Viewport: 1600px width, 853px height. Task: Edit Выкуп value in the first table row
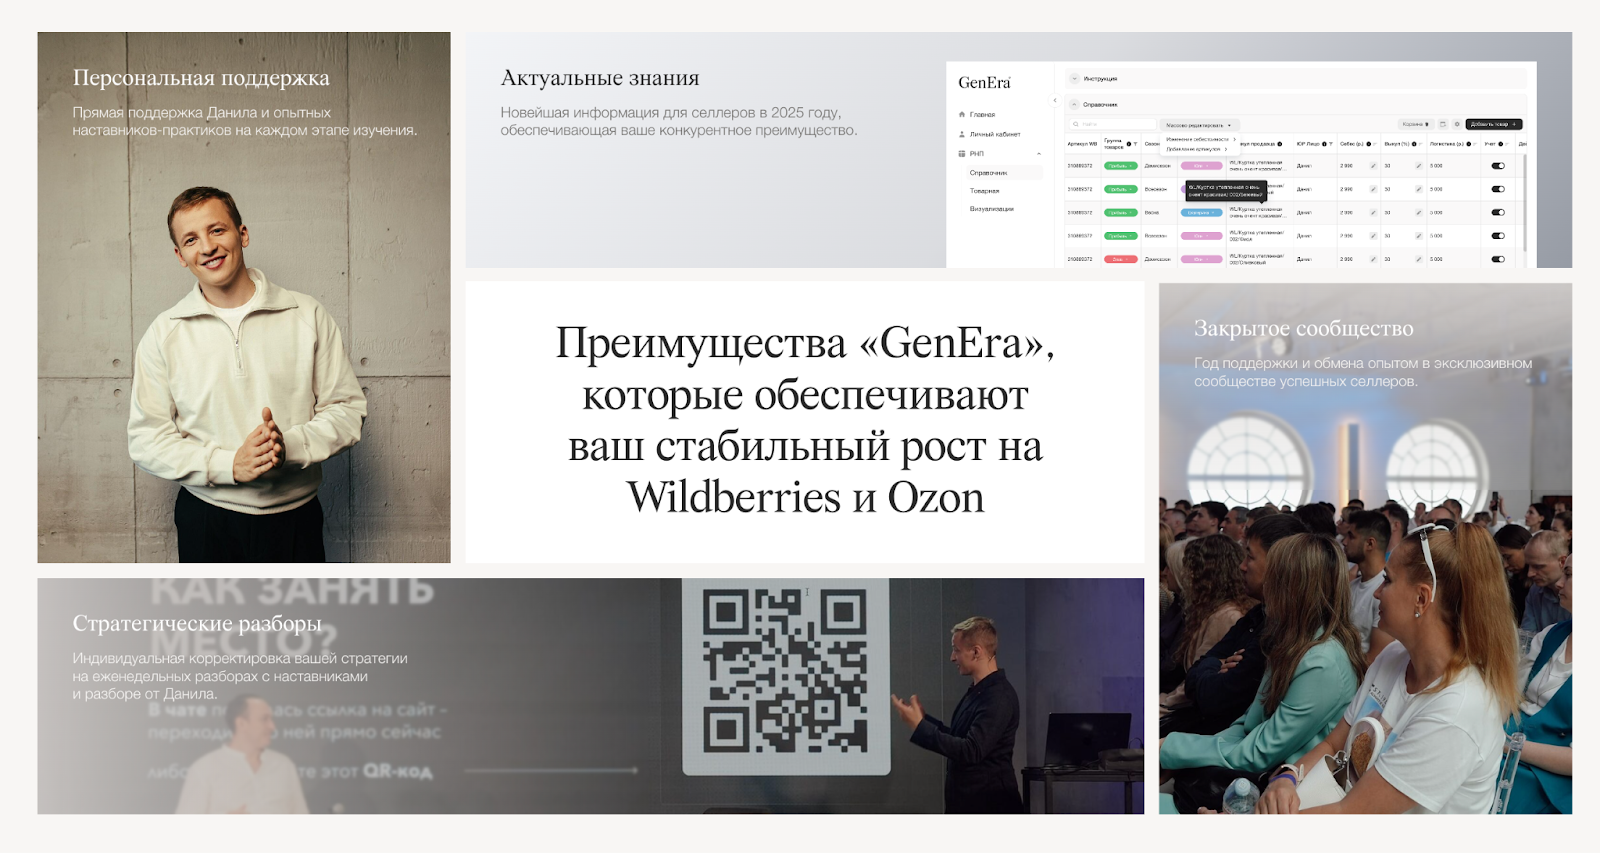(x=1419, y=166)
